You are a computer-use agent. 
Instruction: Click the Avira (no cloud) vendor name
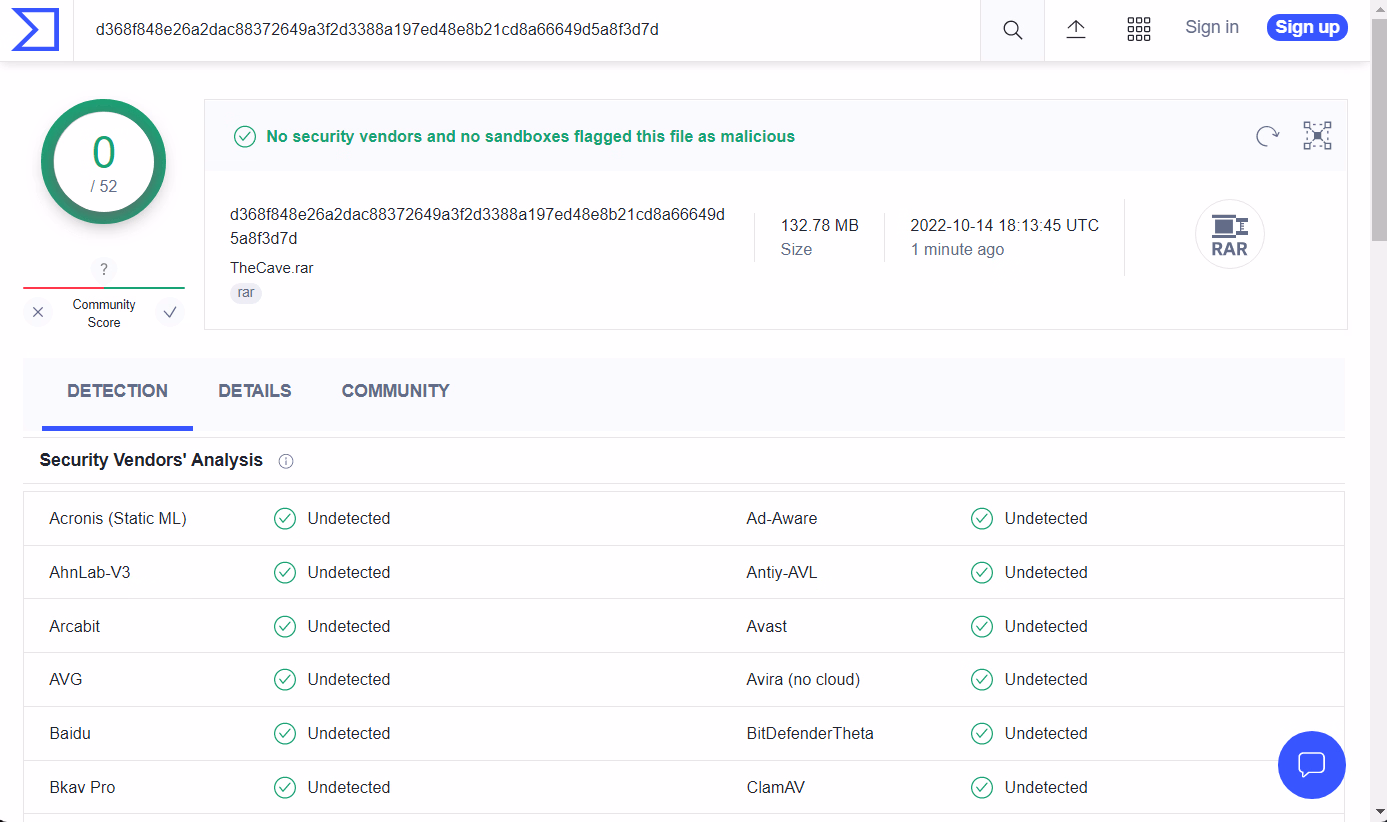[803, 679]
